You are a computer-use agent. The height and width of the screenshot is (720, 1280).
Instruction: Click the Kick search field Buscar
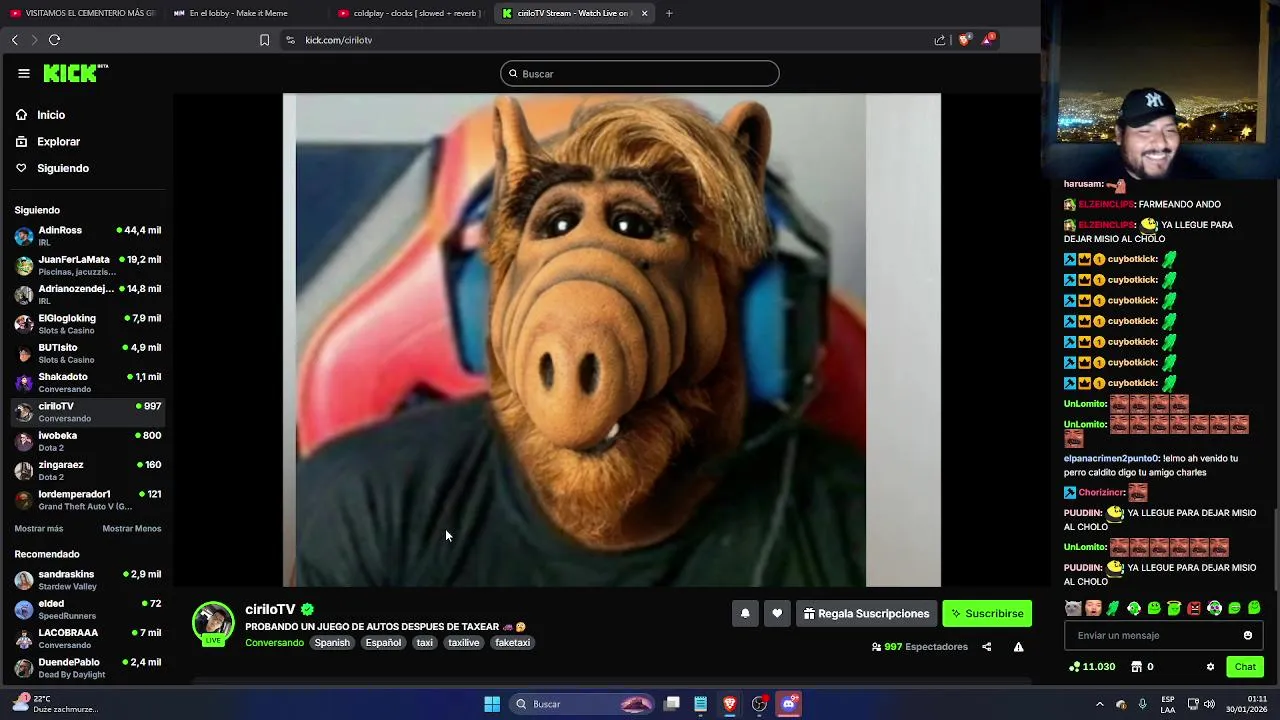click(640, 74)
